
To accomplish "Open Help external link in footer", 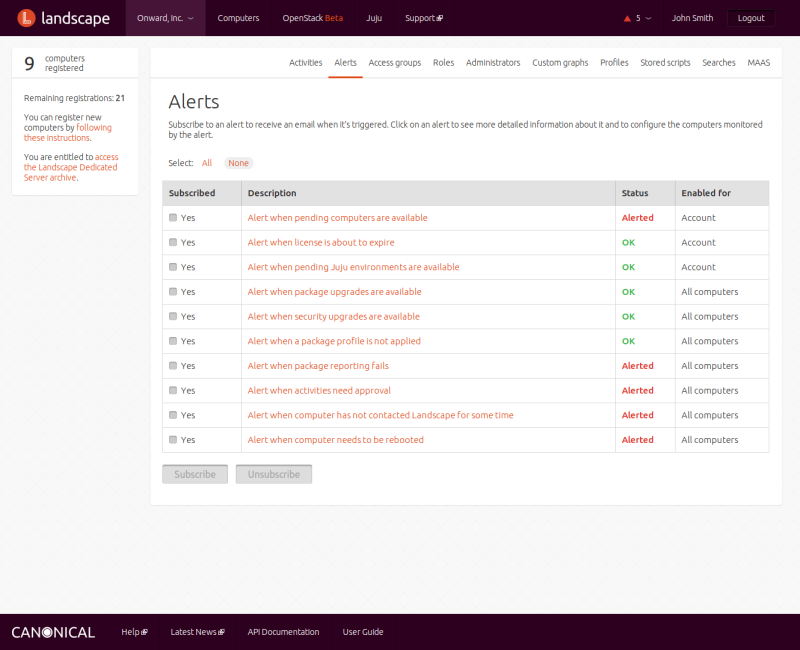I will 134,632.
